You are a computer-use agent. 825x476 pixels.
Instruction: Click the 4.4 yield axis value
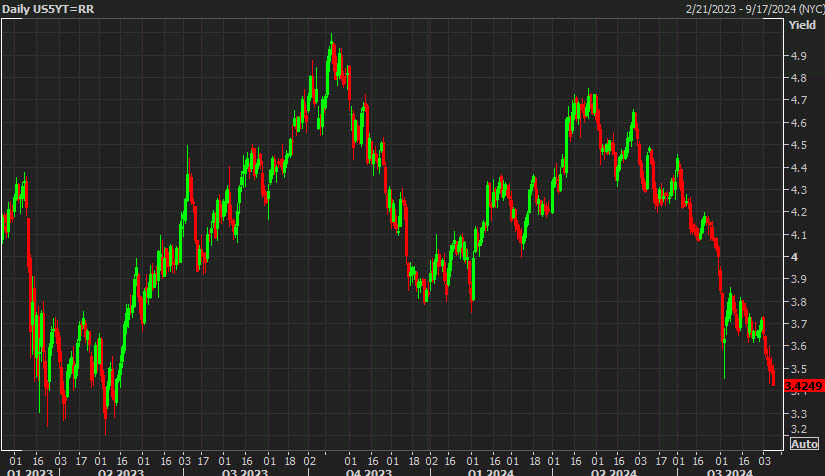click(x=799, y=168)
